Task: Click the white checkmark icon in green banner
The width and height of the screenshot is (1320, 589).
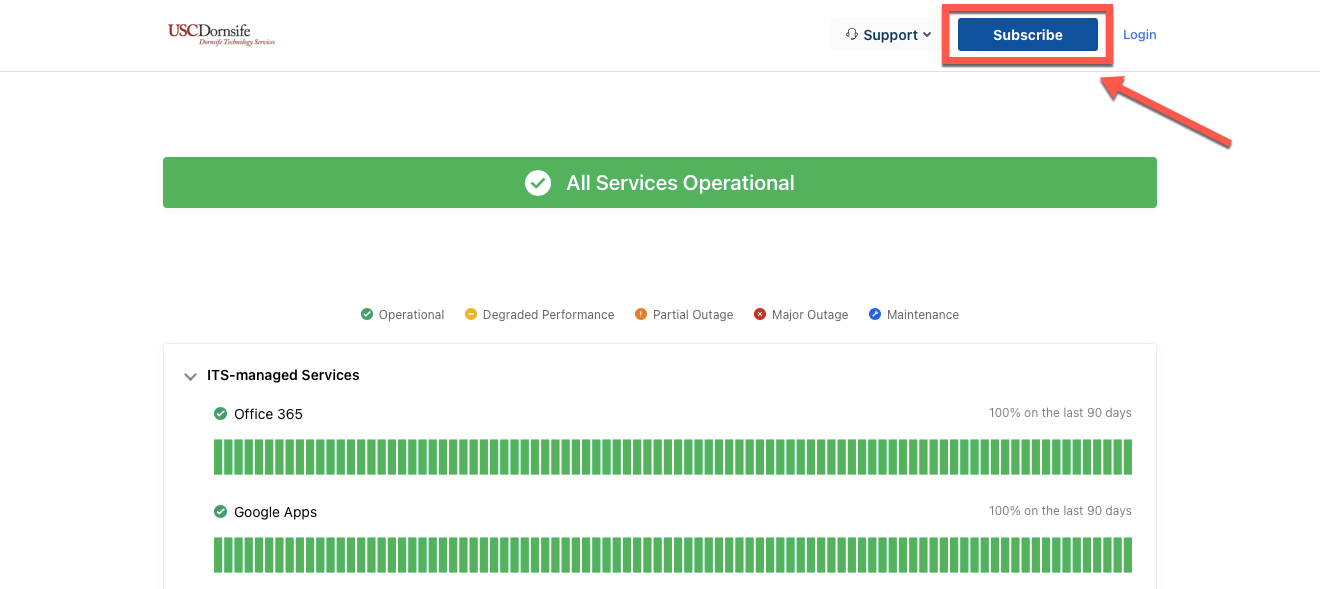Action: [x=538, y=183]
